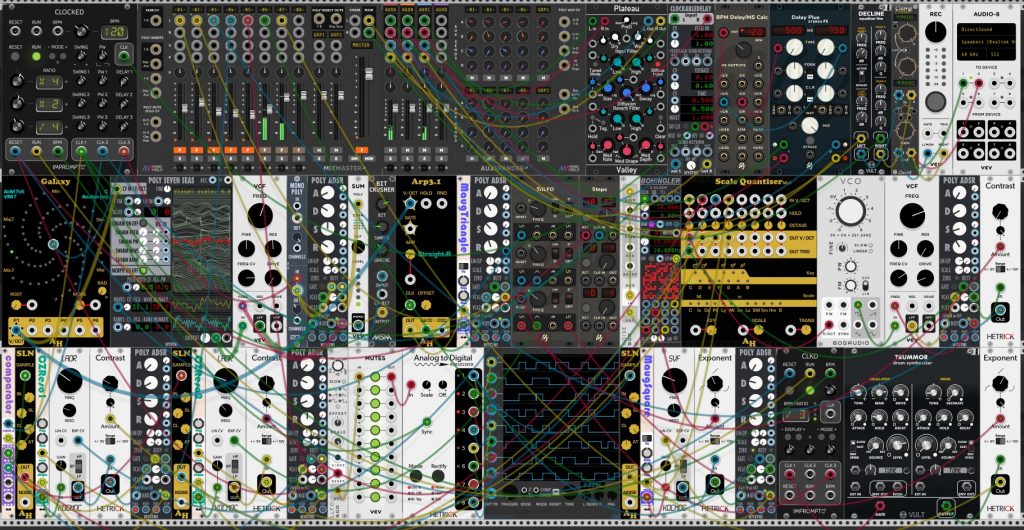This screenshot has width=1024, height=530.
Task: Click the BPM knob on Clocked
Action: coord(80,31)
